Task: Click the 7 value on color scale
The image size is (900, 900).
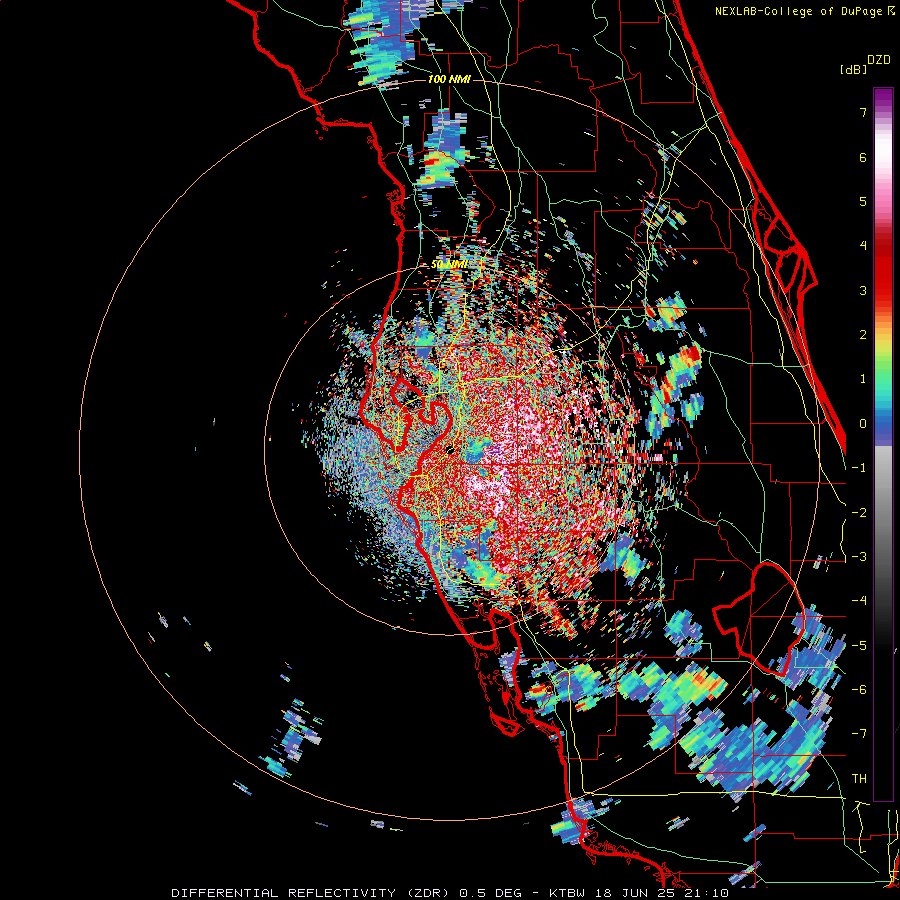Action: click(863, 112)
